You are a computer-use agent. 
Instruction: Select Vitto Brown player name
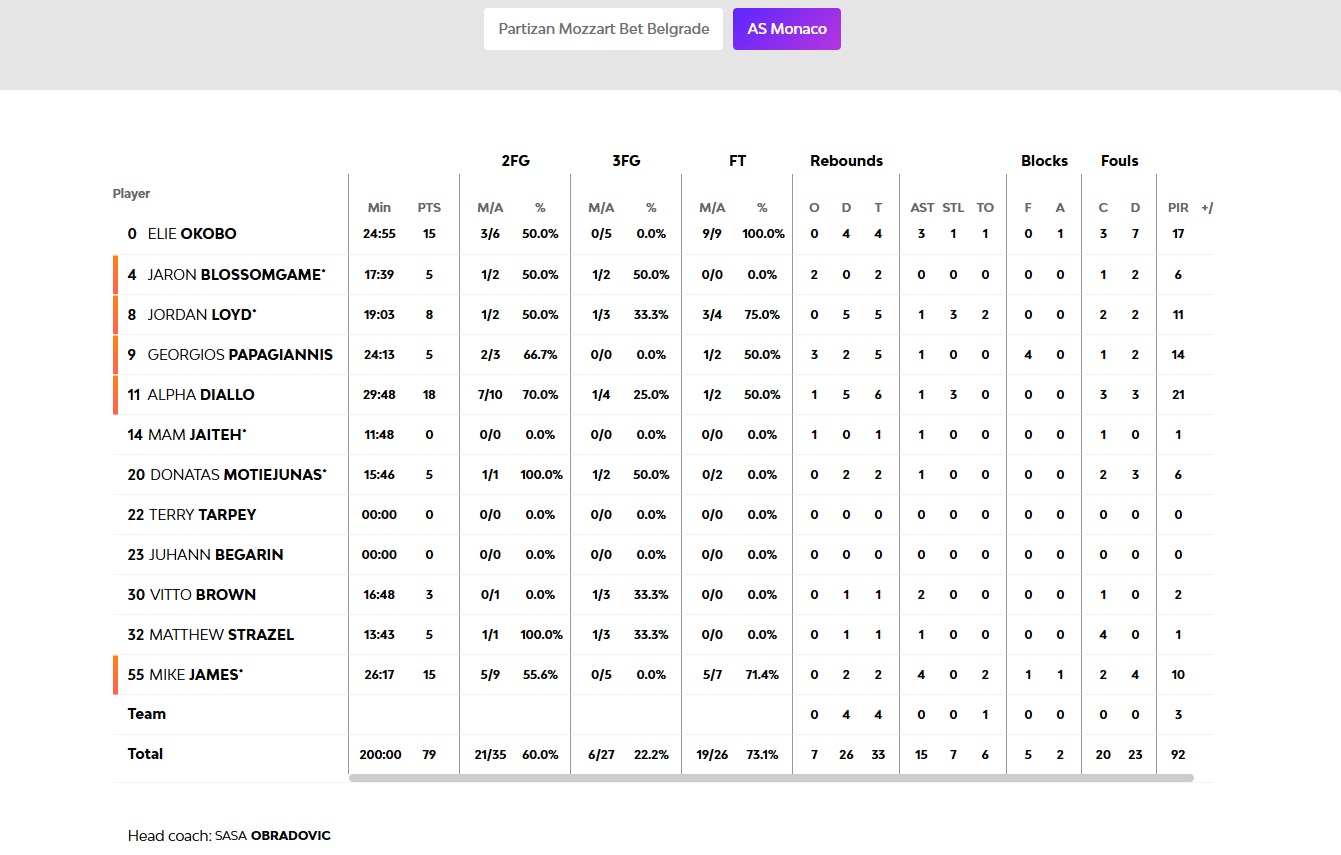[x=202, y=594]
